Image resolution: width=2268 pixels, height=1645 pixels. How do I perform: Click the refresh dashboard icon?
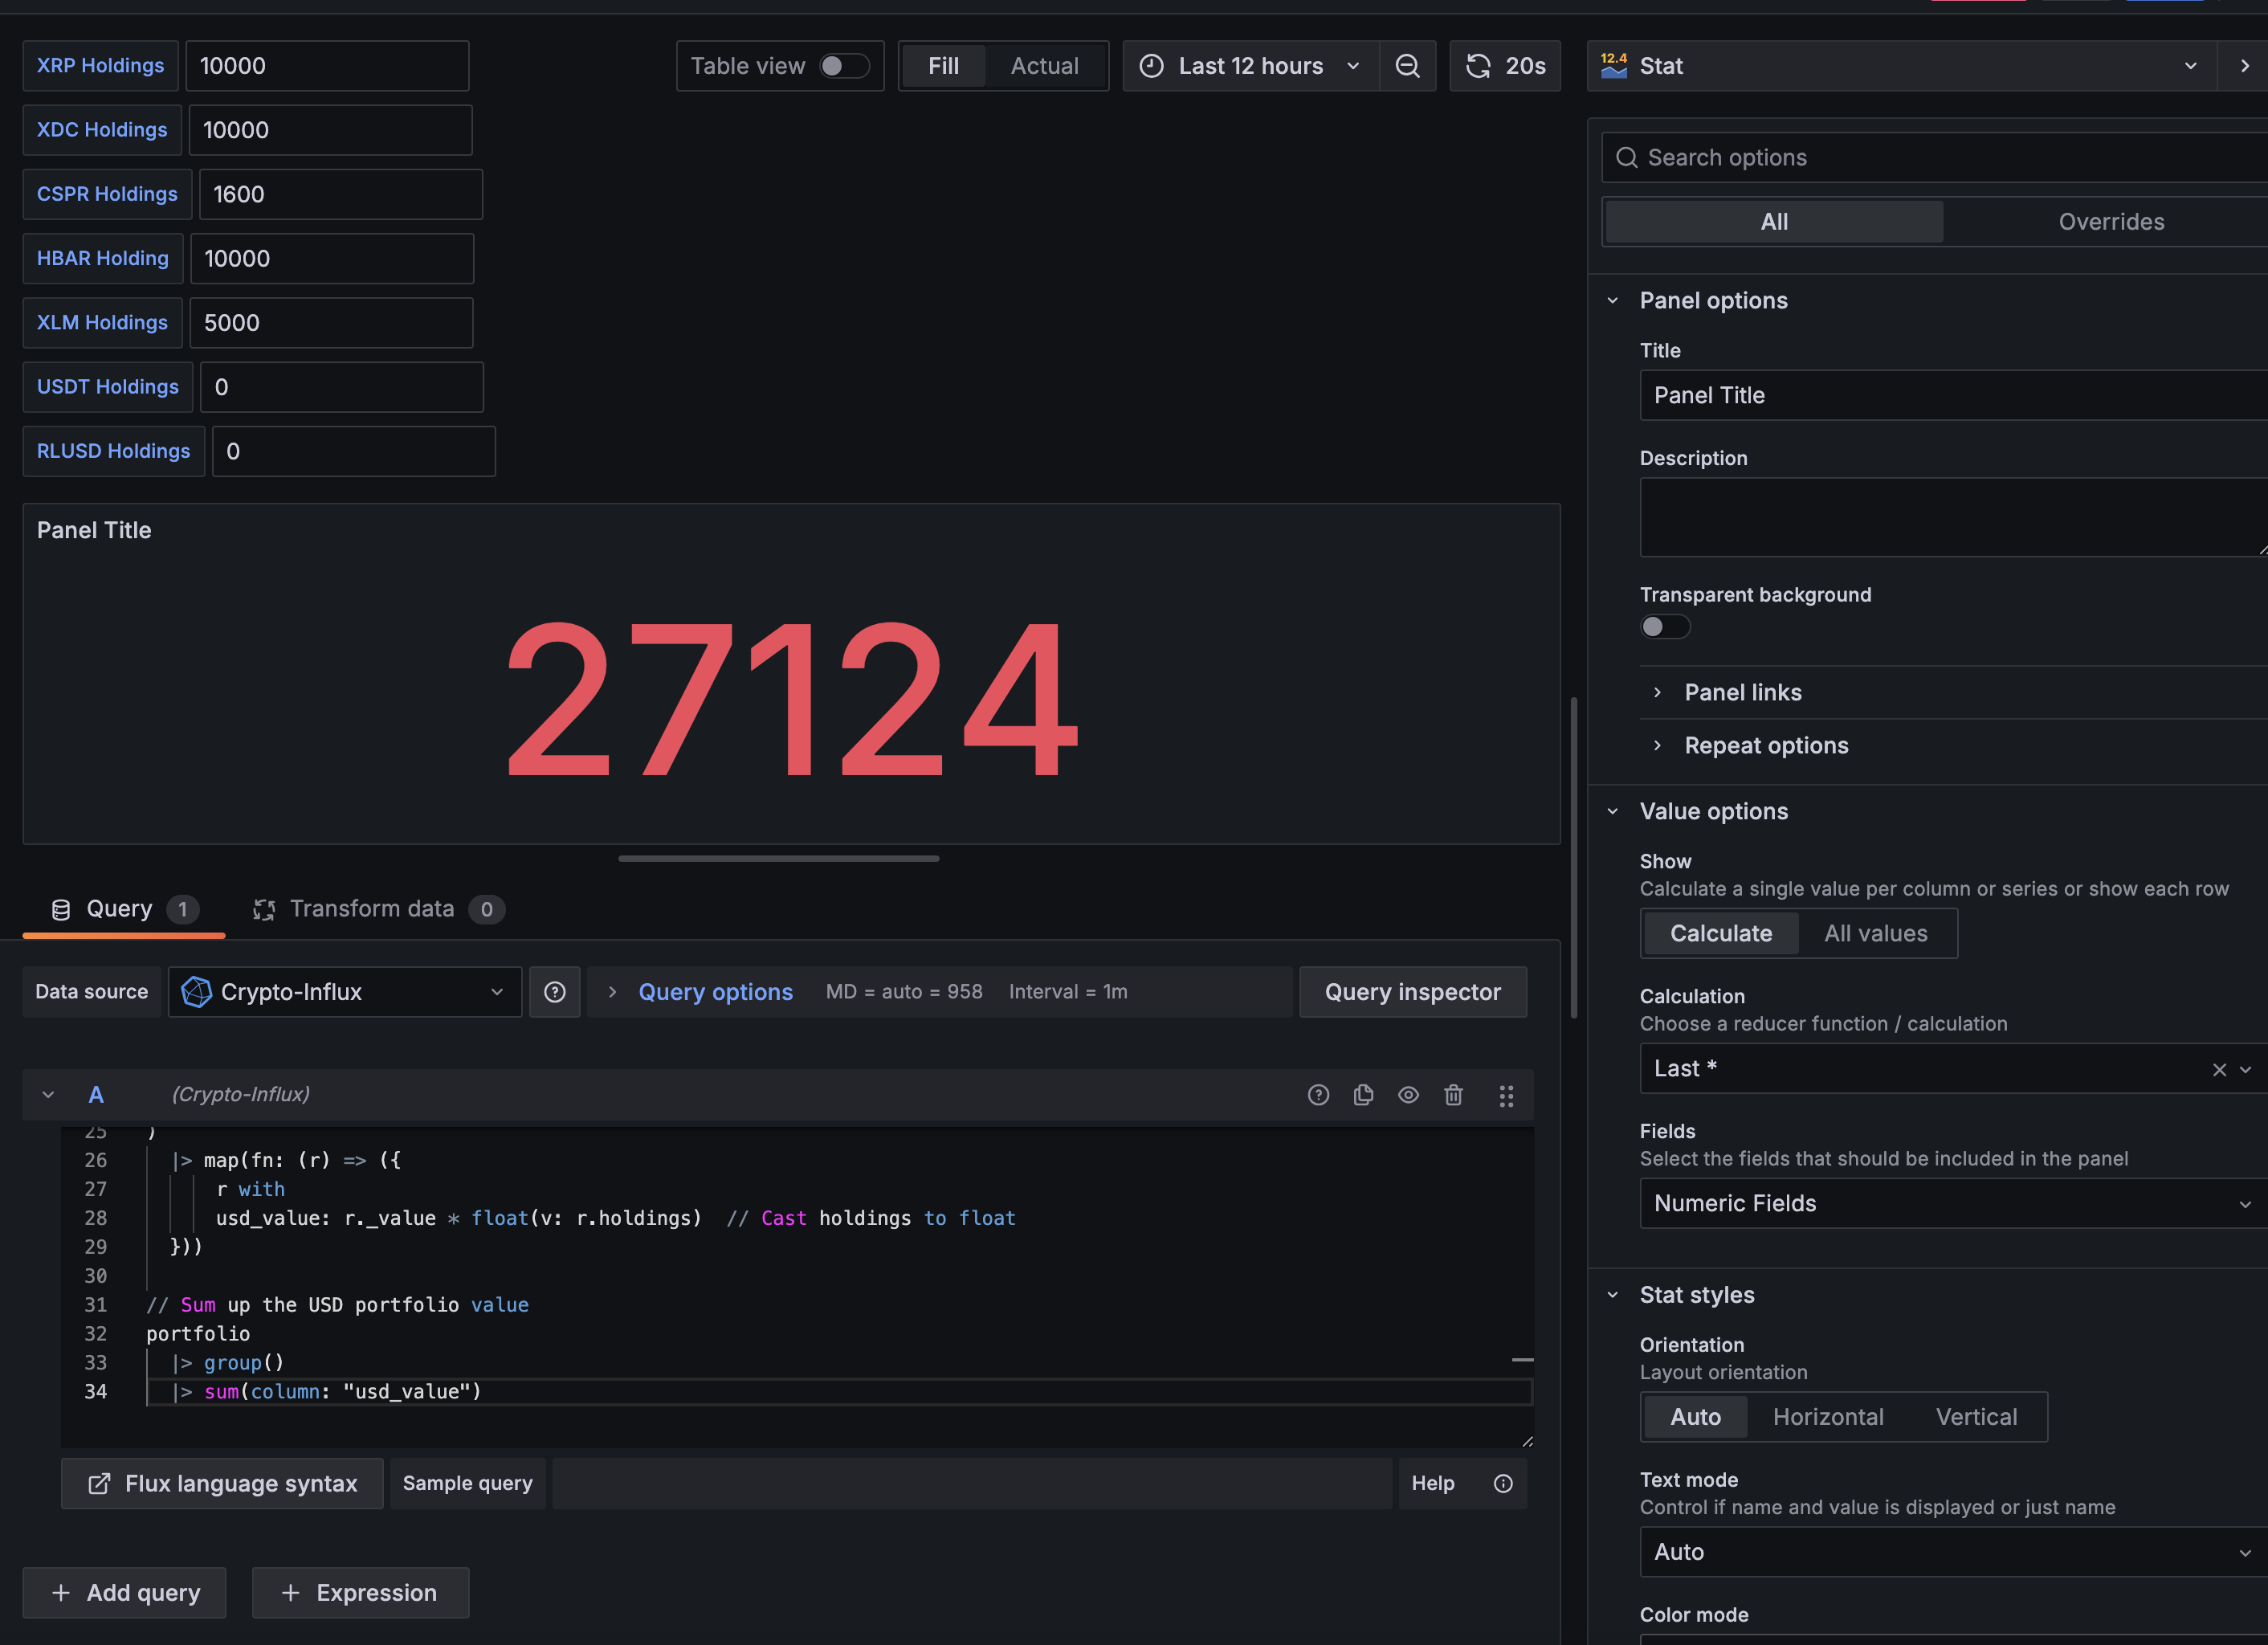tap(1478, 66)
